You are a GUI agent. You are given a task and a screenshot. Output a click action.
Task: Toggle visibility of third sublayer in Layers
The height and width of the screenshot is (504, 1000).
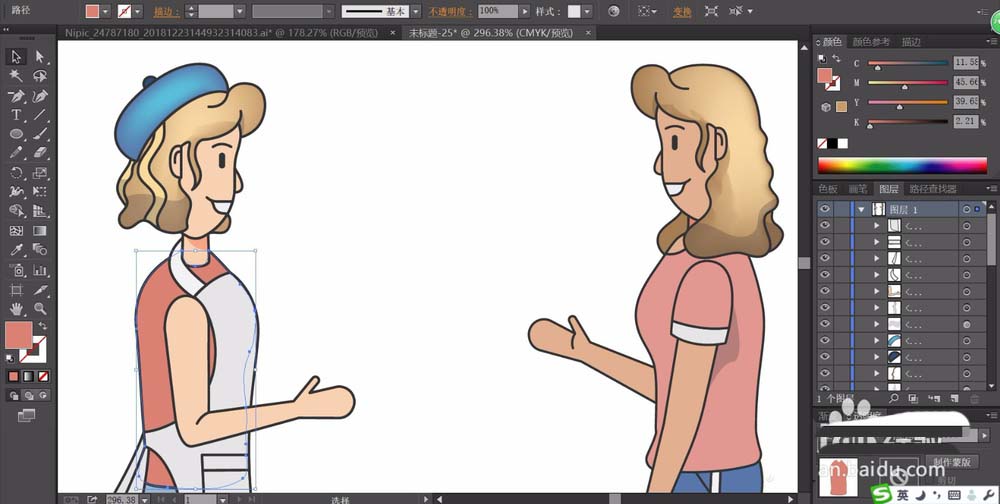[825, 258]
